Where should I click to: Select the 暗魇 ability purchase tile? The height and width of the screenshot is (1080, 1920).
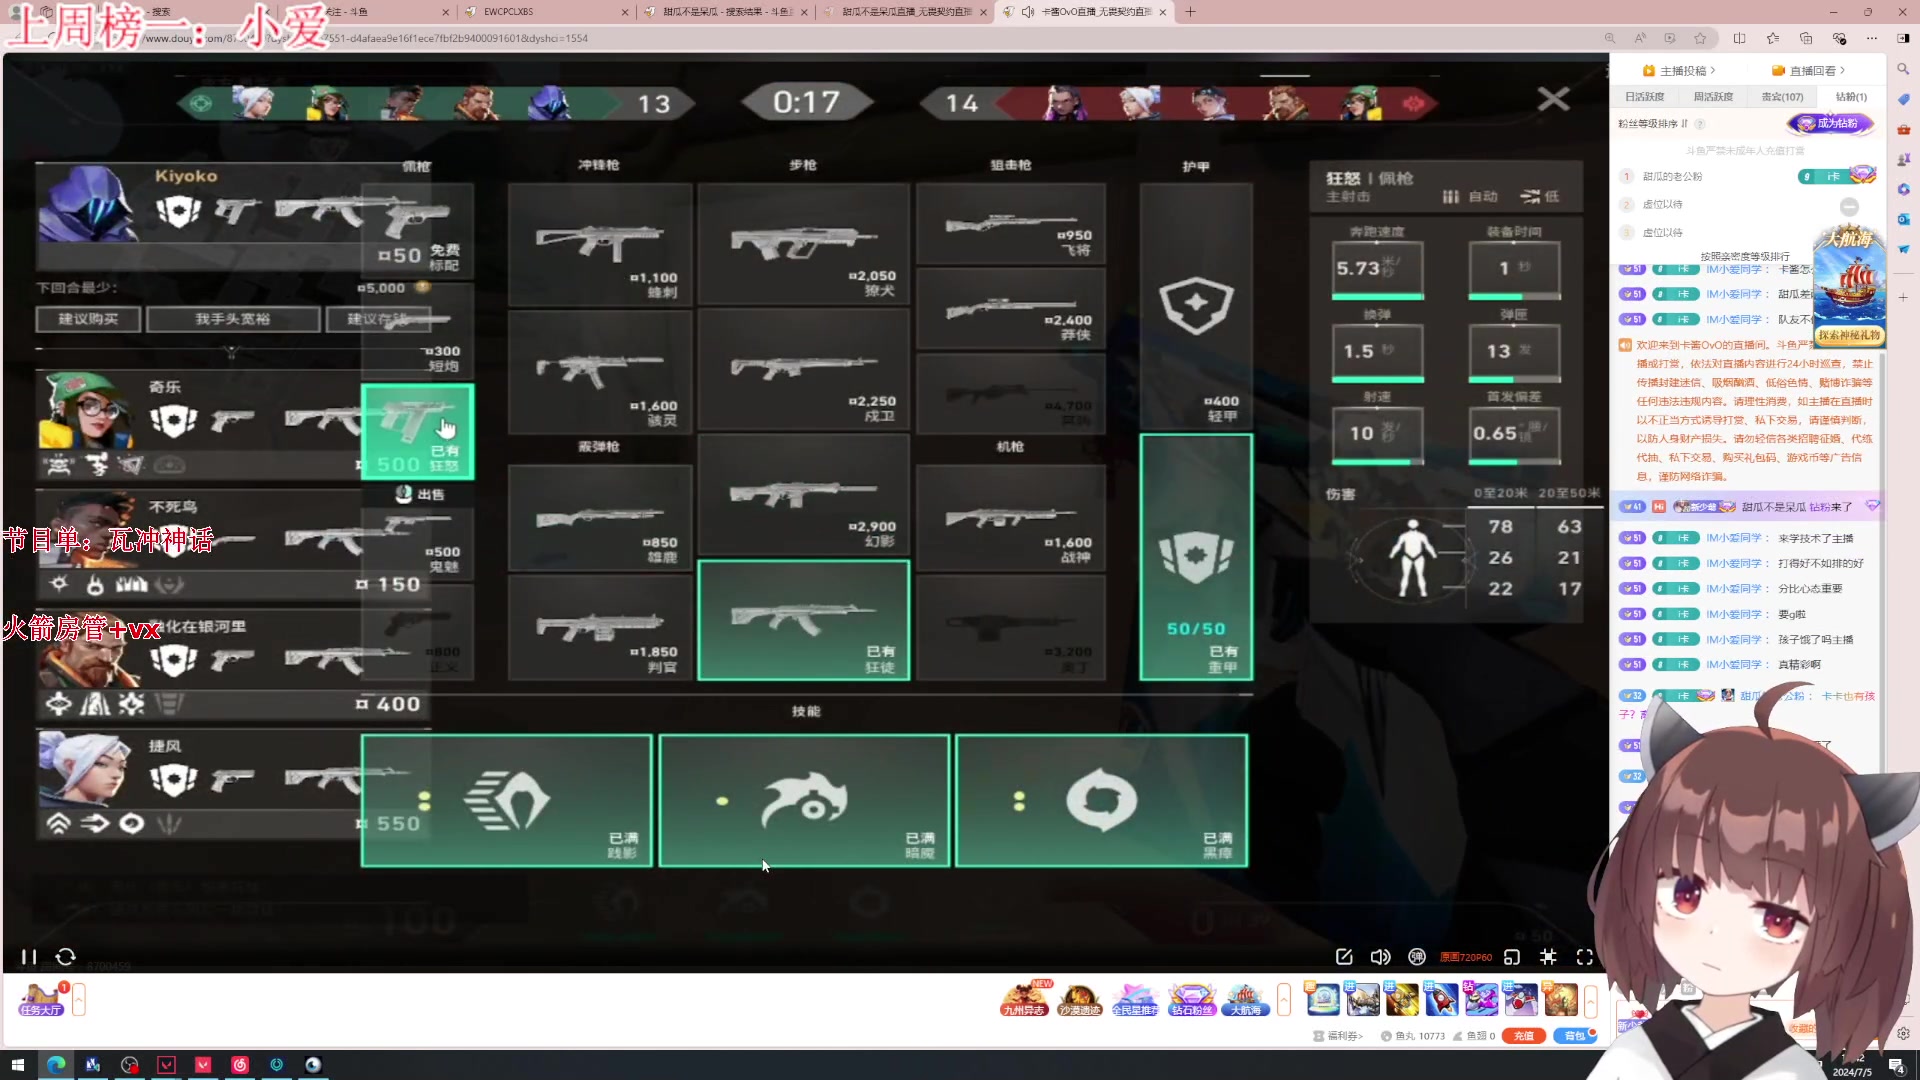[804, 800]
